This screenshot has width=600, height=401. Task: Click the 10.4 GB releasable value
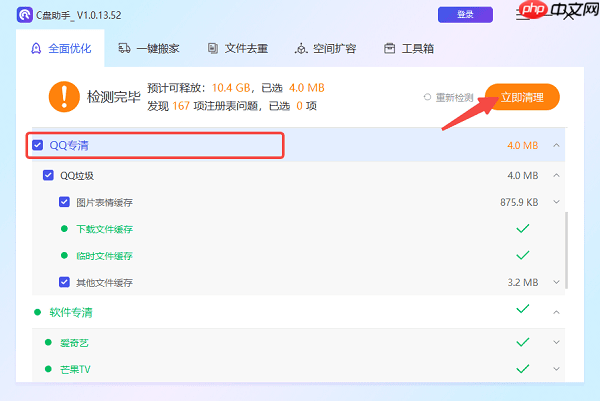[231, 88]
